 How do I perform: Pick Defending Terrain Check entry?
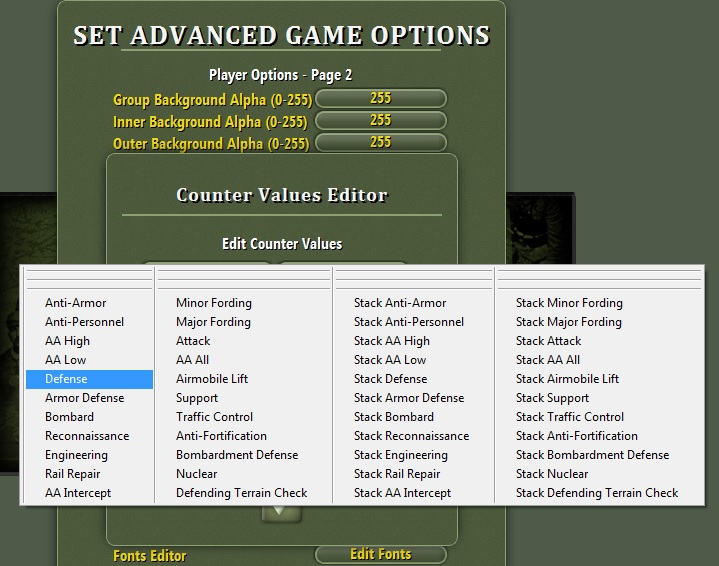coord(243,493)
